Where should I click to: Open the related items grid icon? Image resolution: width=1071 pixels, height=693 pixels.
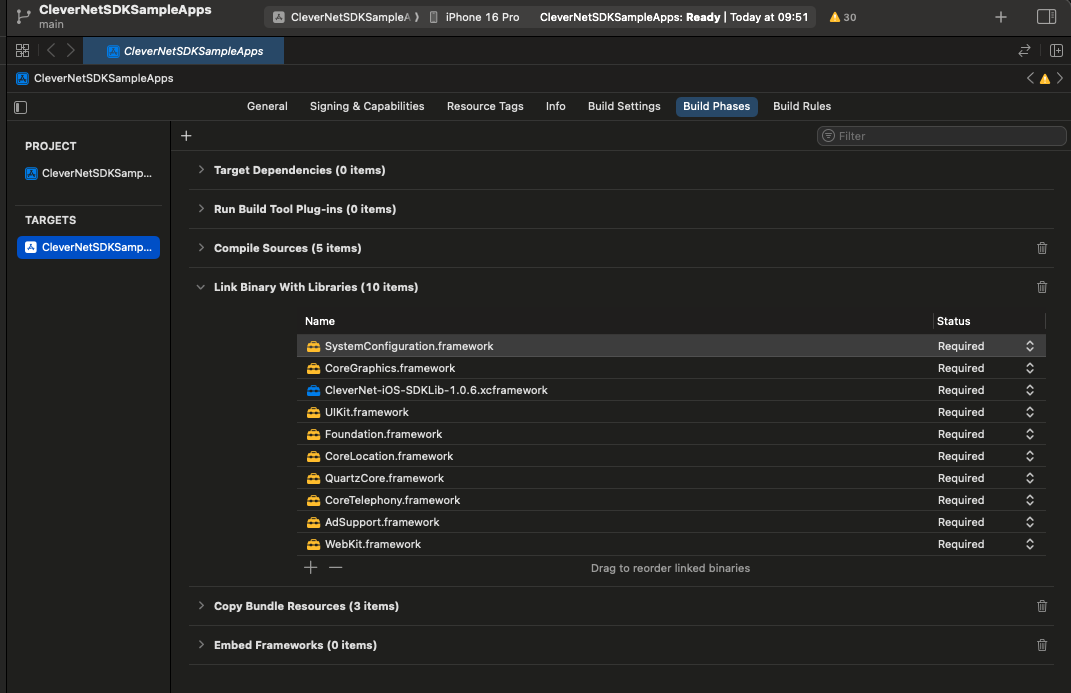tap(23, 51)
